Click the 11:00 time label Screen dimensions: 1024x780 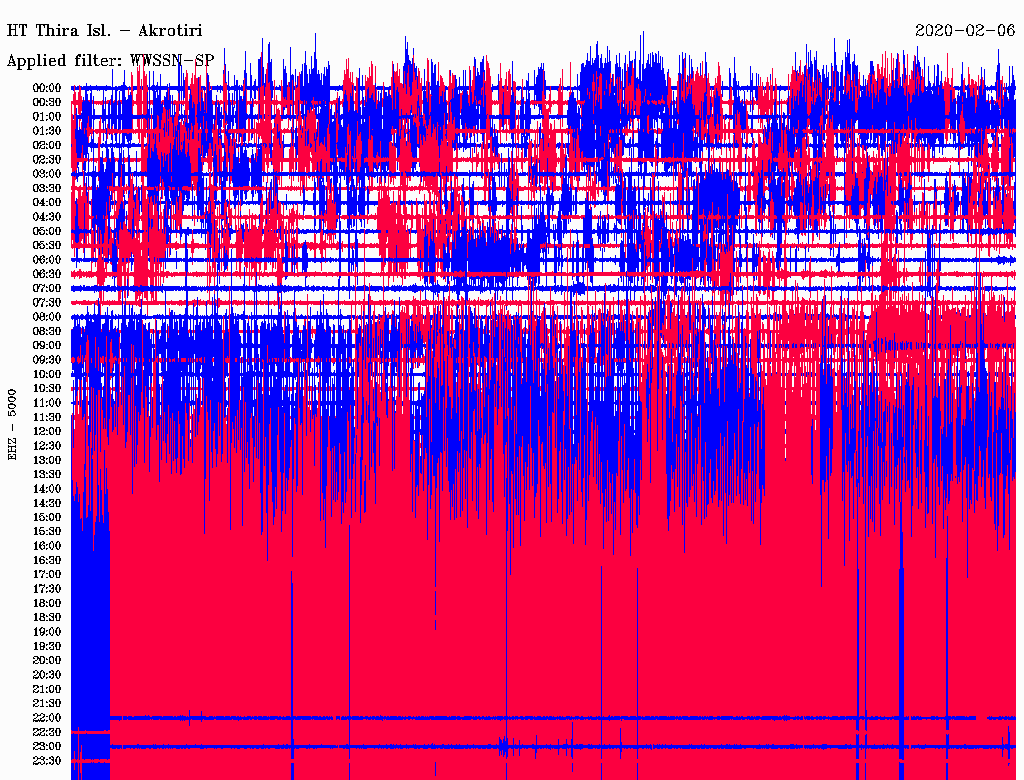coord(47,402)
